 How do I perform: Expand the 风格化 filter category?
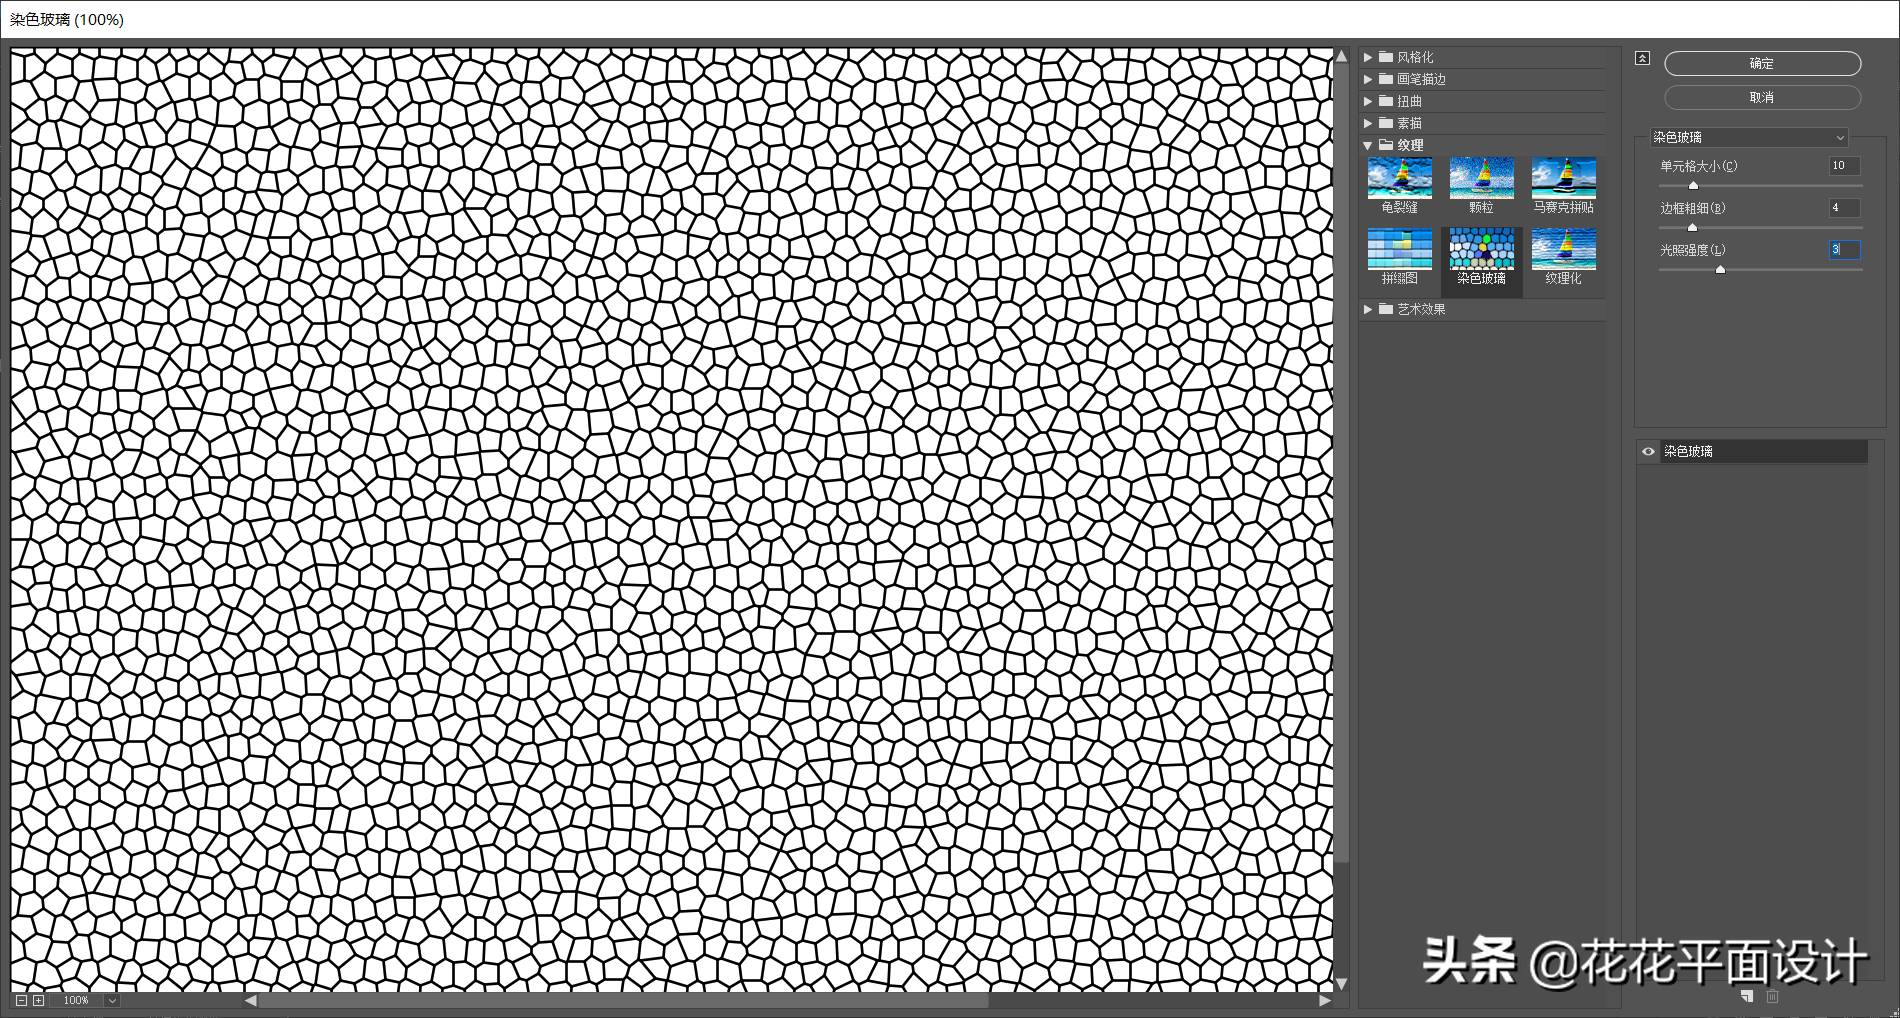(x=1368, y=57)
